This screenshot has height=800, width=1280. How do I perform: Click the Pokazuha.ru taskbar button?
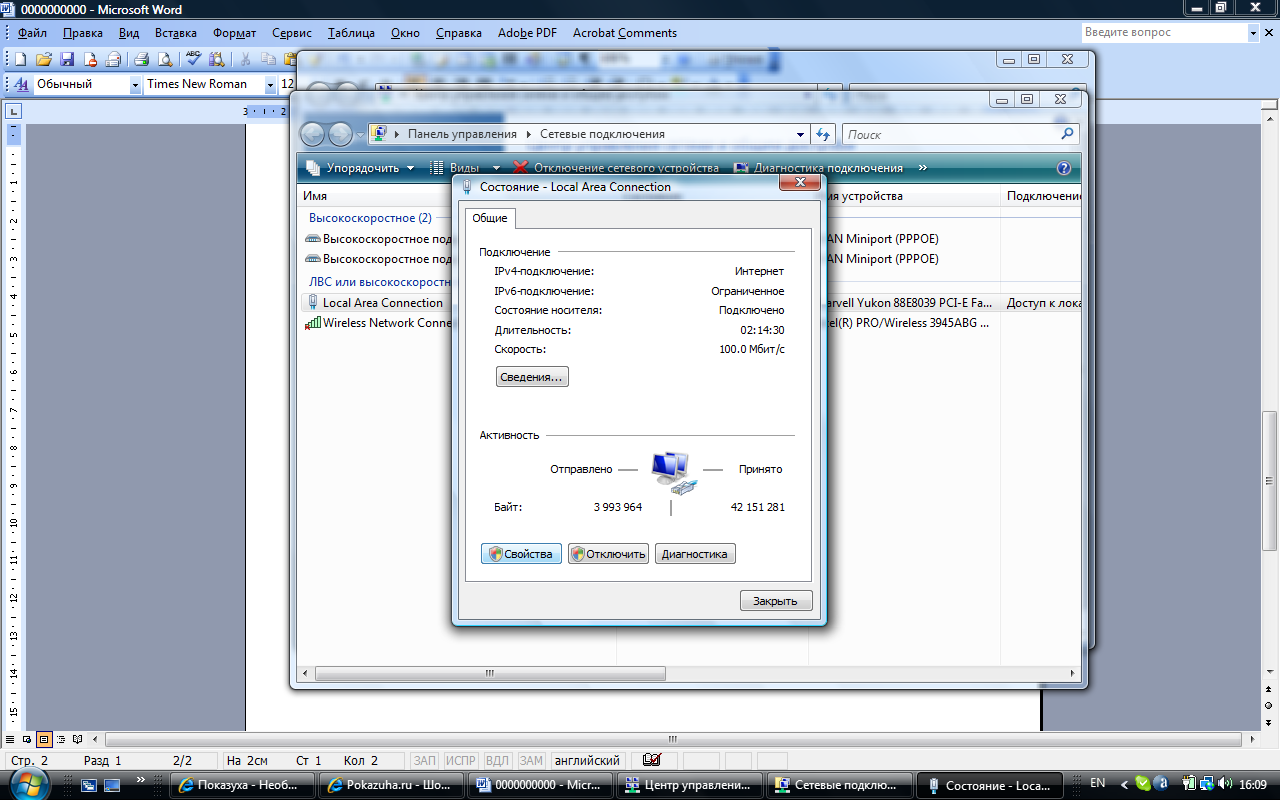point(392,785)
